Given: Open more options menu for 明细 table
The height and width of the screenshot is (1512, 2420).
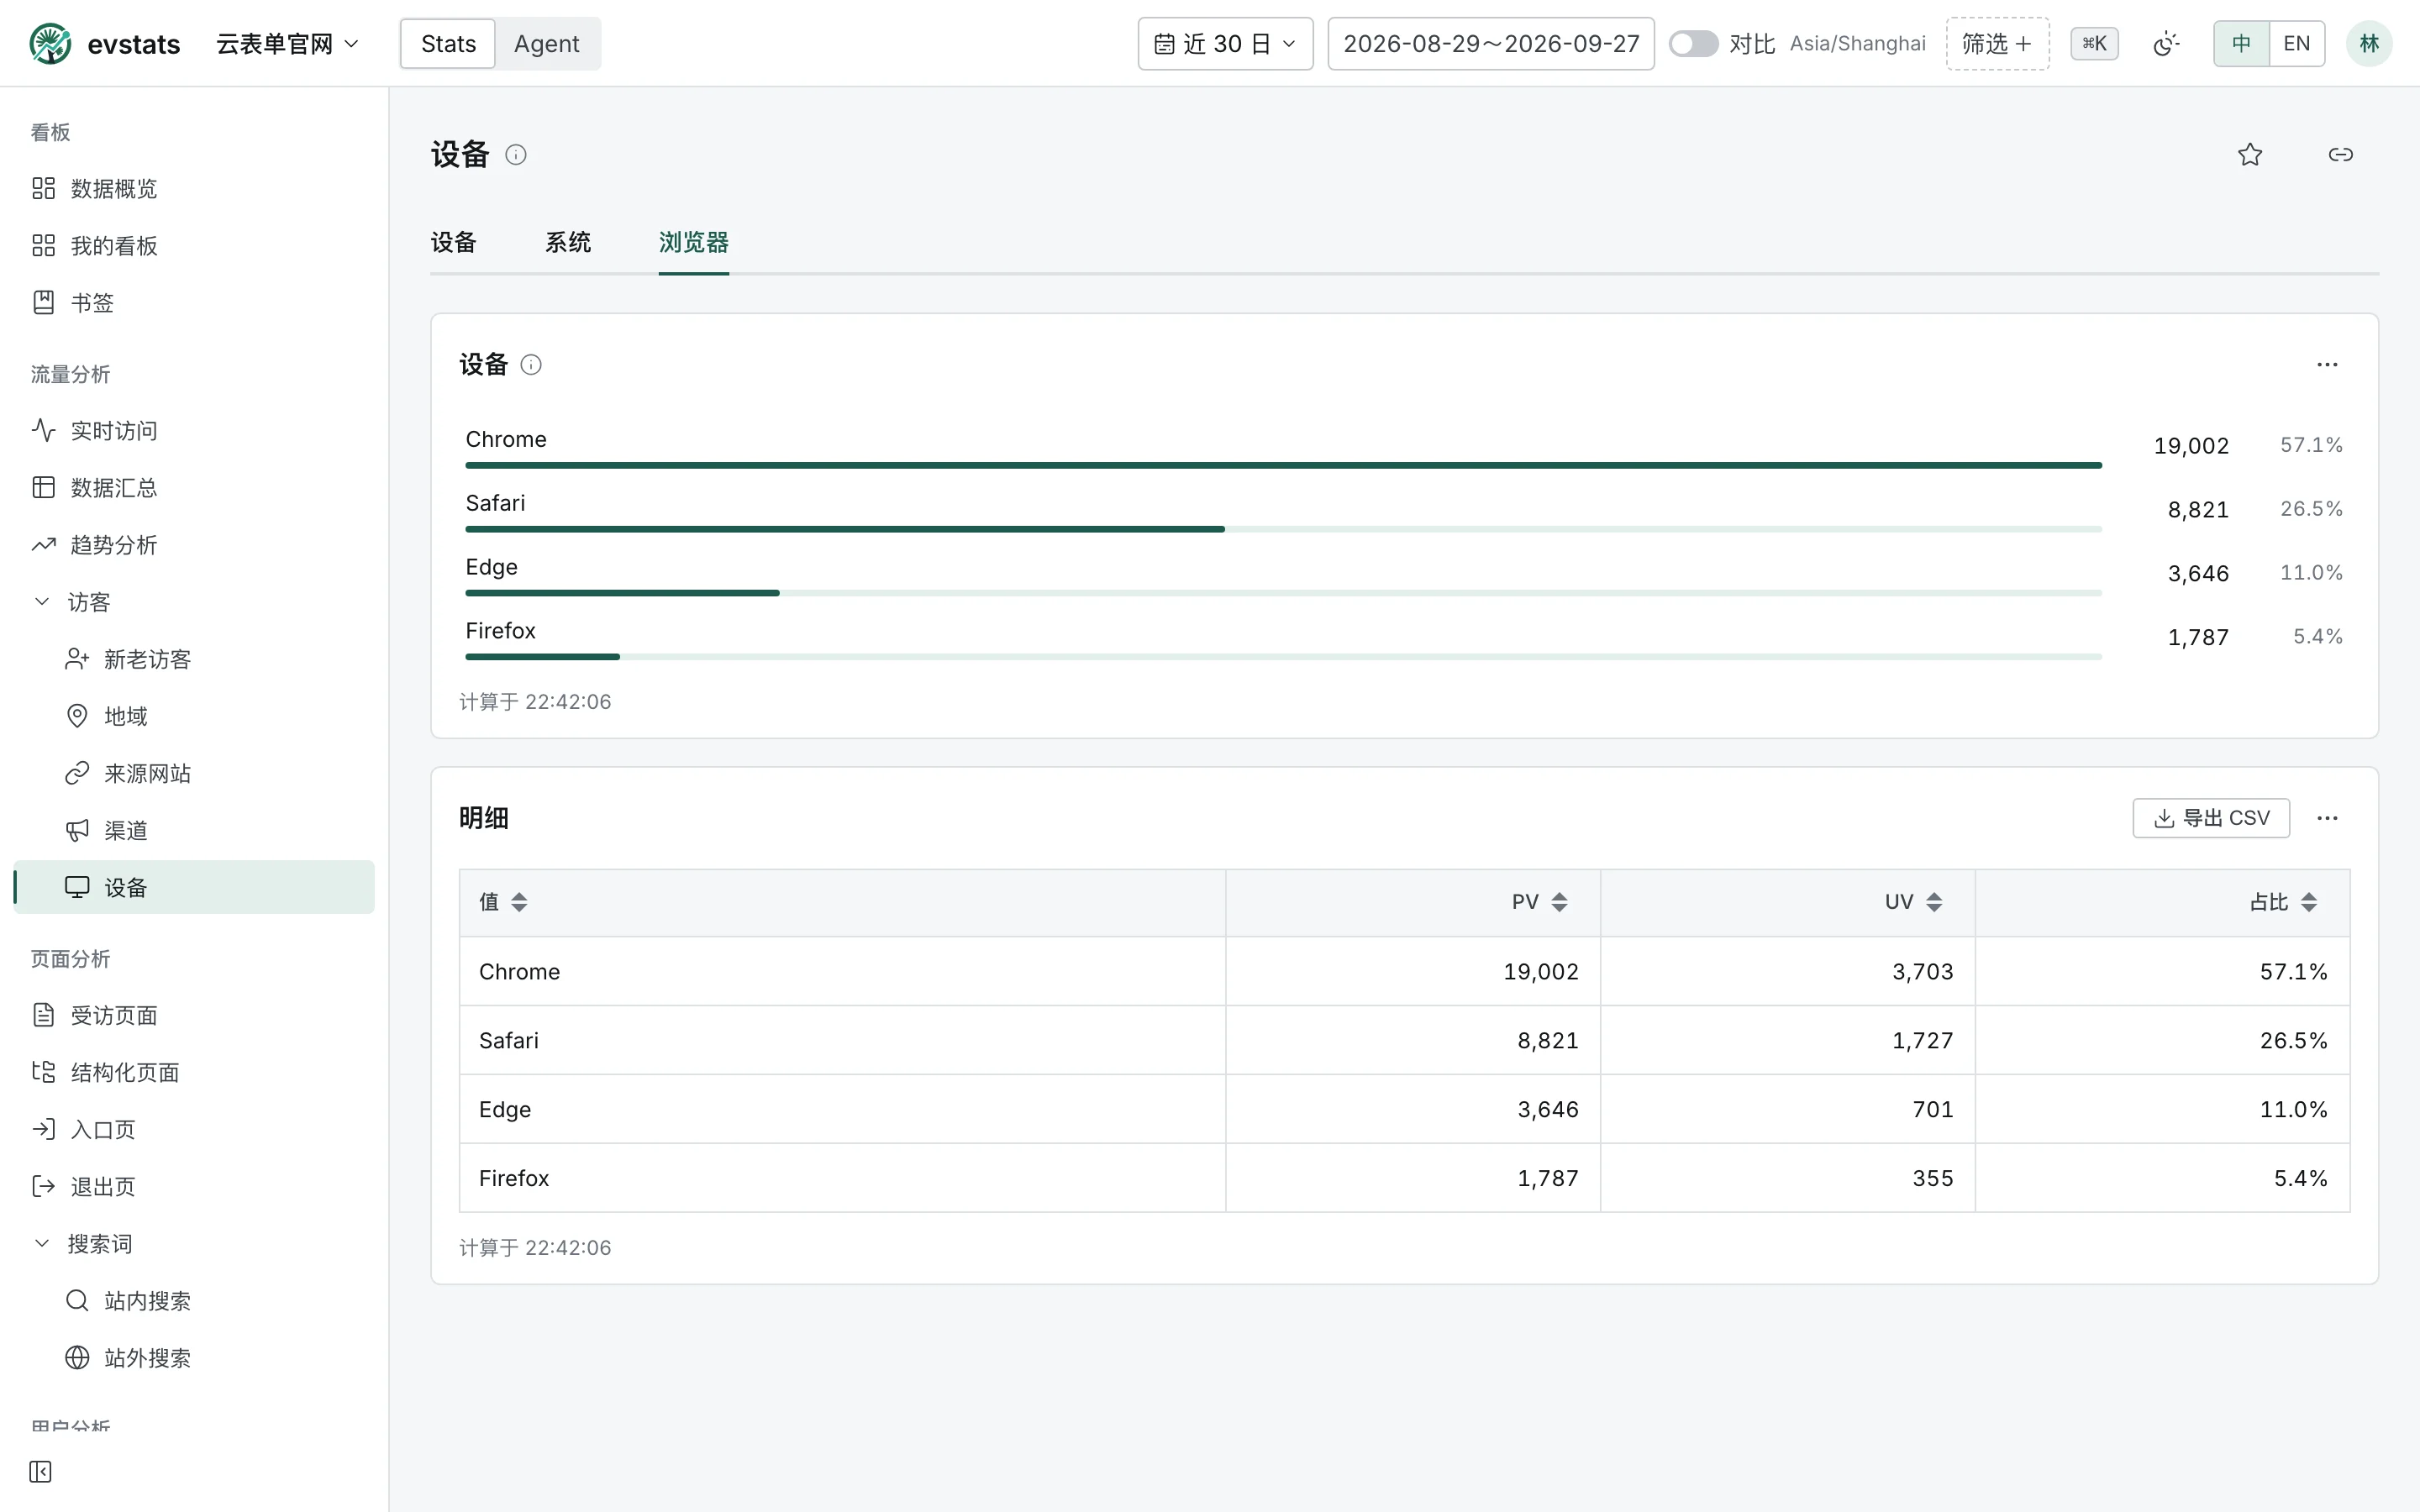Looking at the screenshot, I should pos(2327,818).
